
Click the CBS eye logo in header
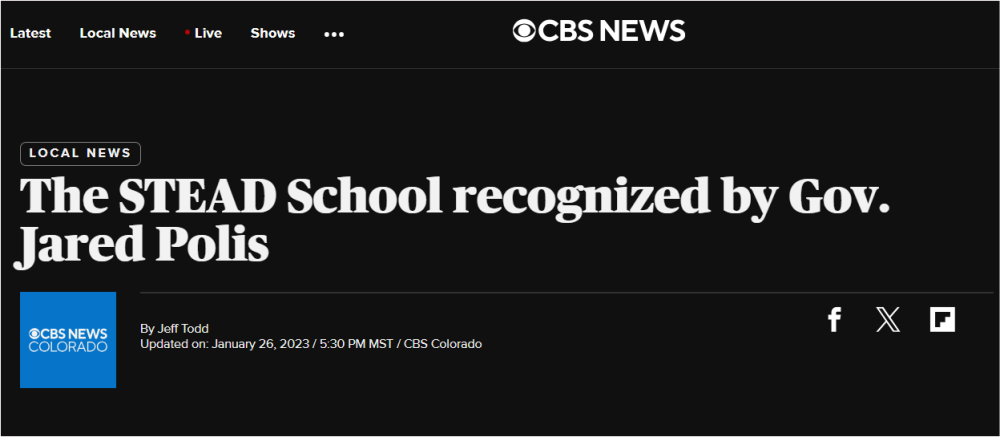tap(525, 32)
